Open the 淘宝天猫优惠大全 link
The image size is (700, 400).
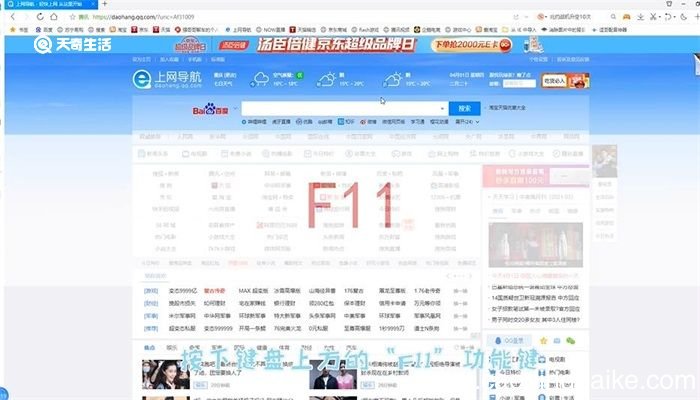click(x=507, y=108)
